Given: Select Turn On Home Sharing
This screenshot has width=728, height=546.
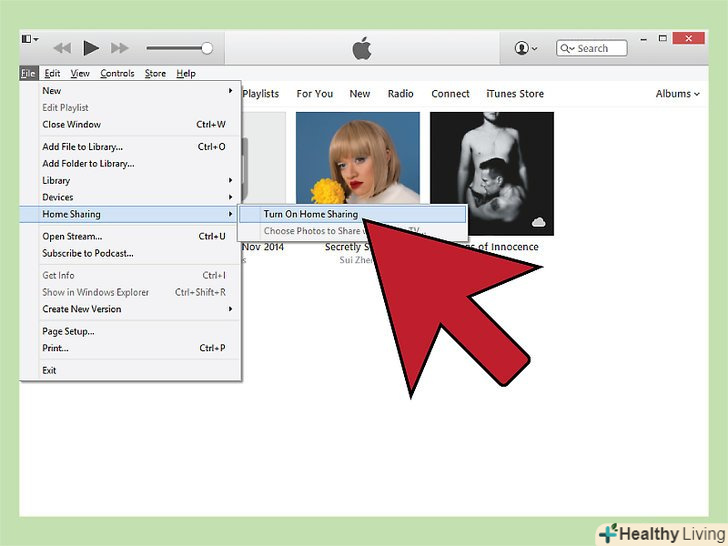Looking at the screenshot, I should [x=352, y=214].
